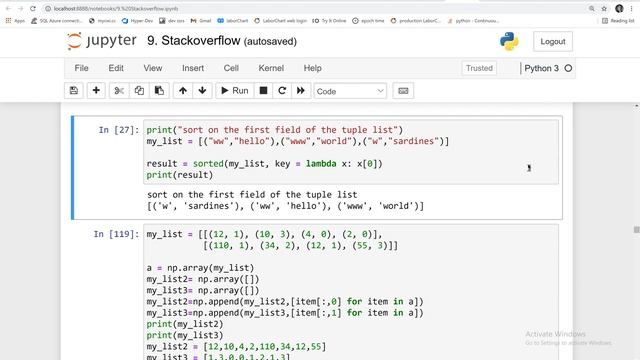
Task: Cut selected cells with the scissors icon
Action: [x=119, y=91]
